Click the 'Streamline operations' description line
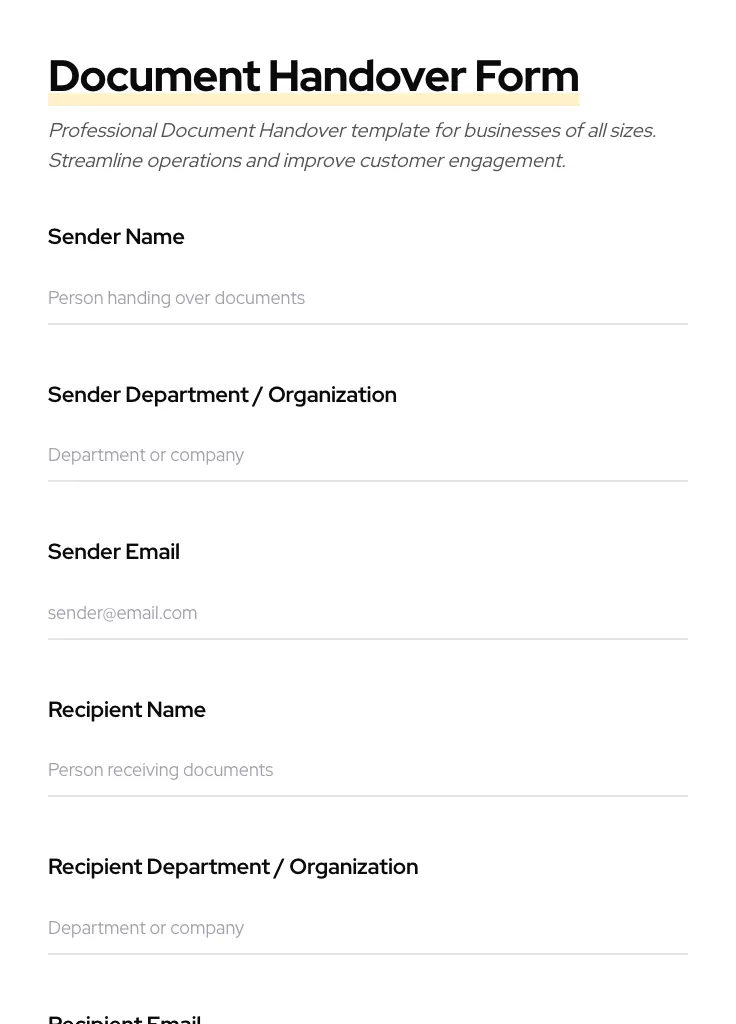This screenshot has width=736, height=1024. 306,161
